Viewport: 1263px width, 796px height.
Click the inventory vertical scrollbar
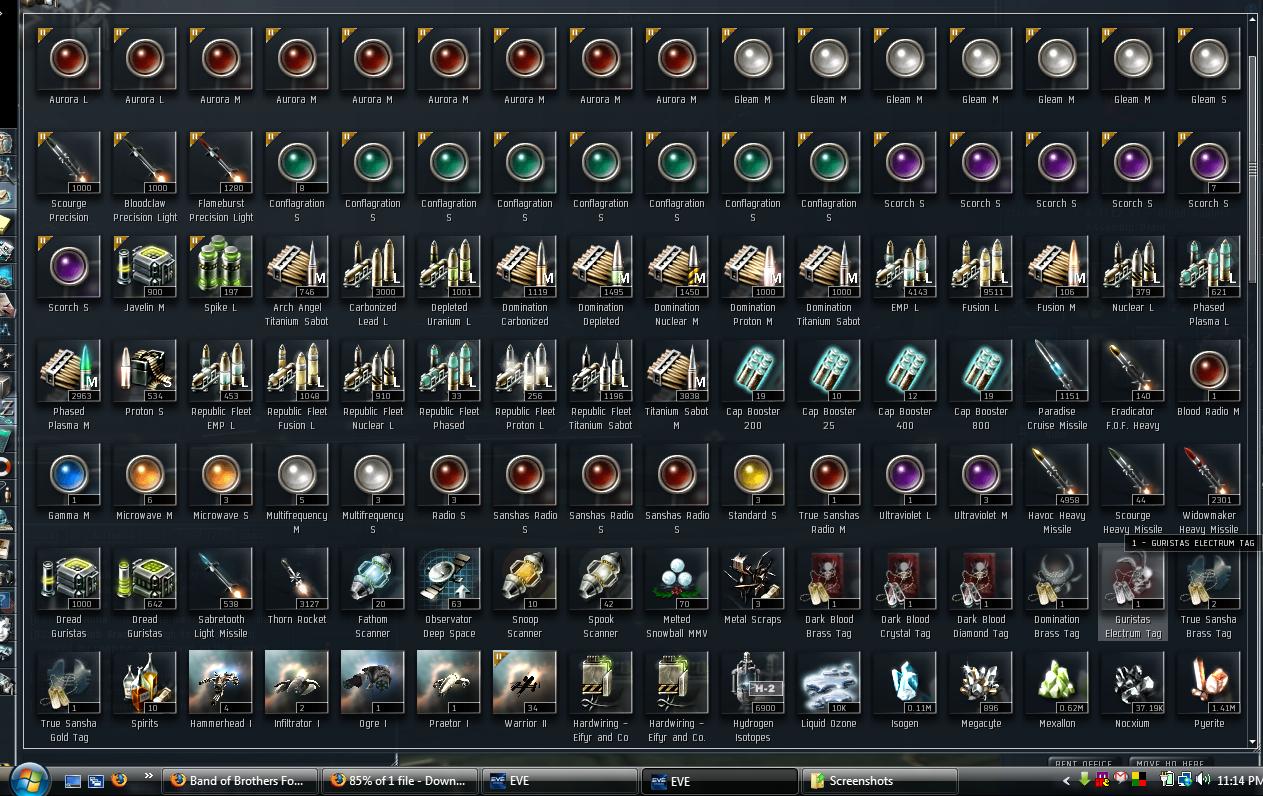coord(1253,380)
